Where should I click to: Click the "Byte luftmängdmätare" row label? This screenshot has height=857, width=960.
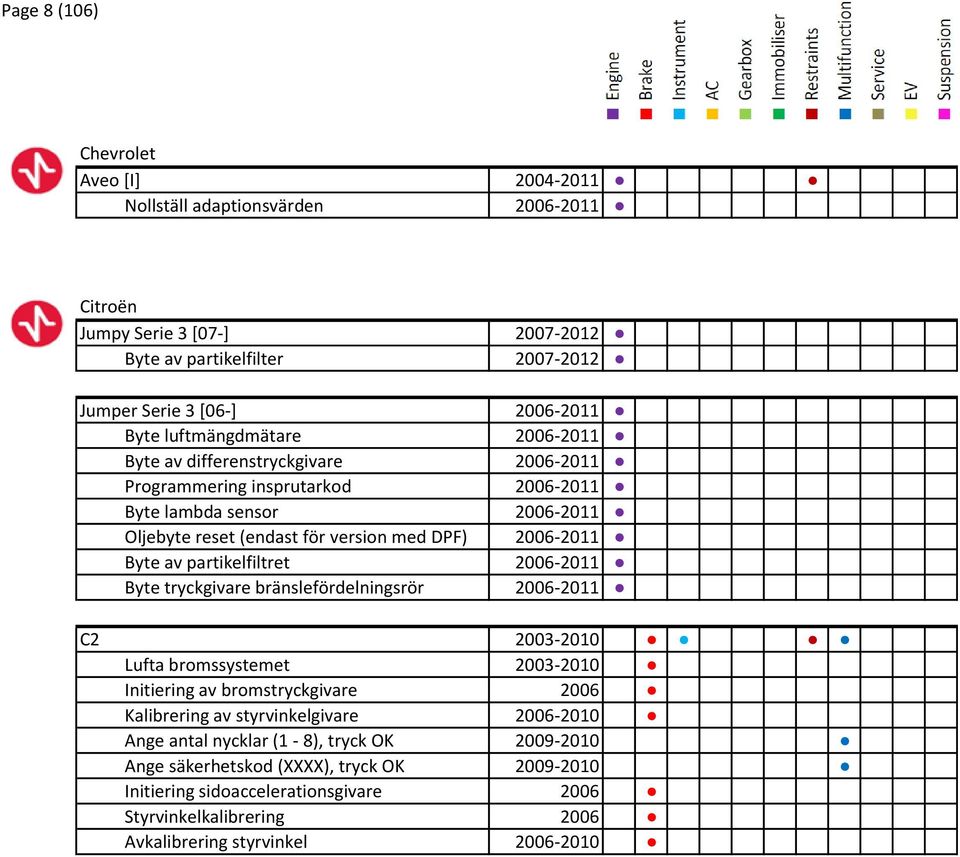coord(213,436)
